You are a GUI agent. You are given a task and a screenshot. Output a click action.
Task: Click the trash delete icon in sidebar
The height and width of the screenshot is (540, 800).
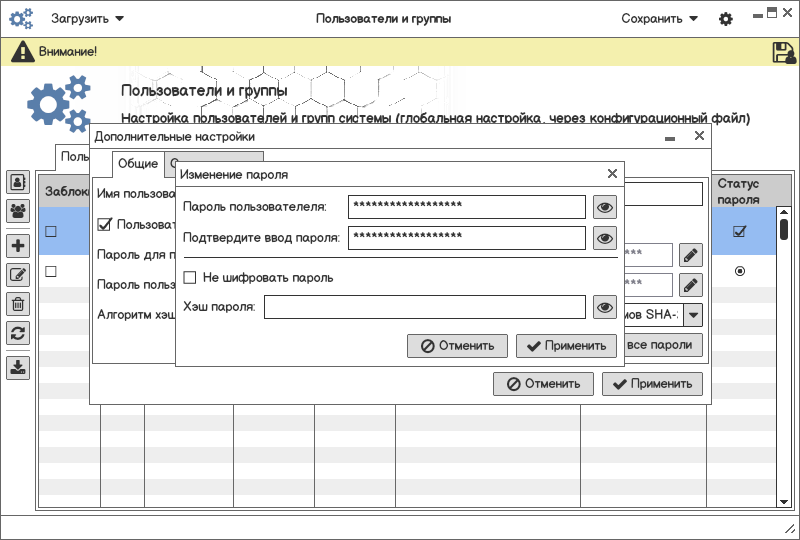[18, 304]
